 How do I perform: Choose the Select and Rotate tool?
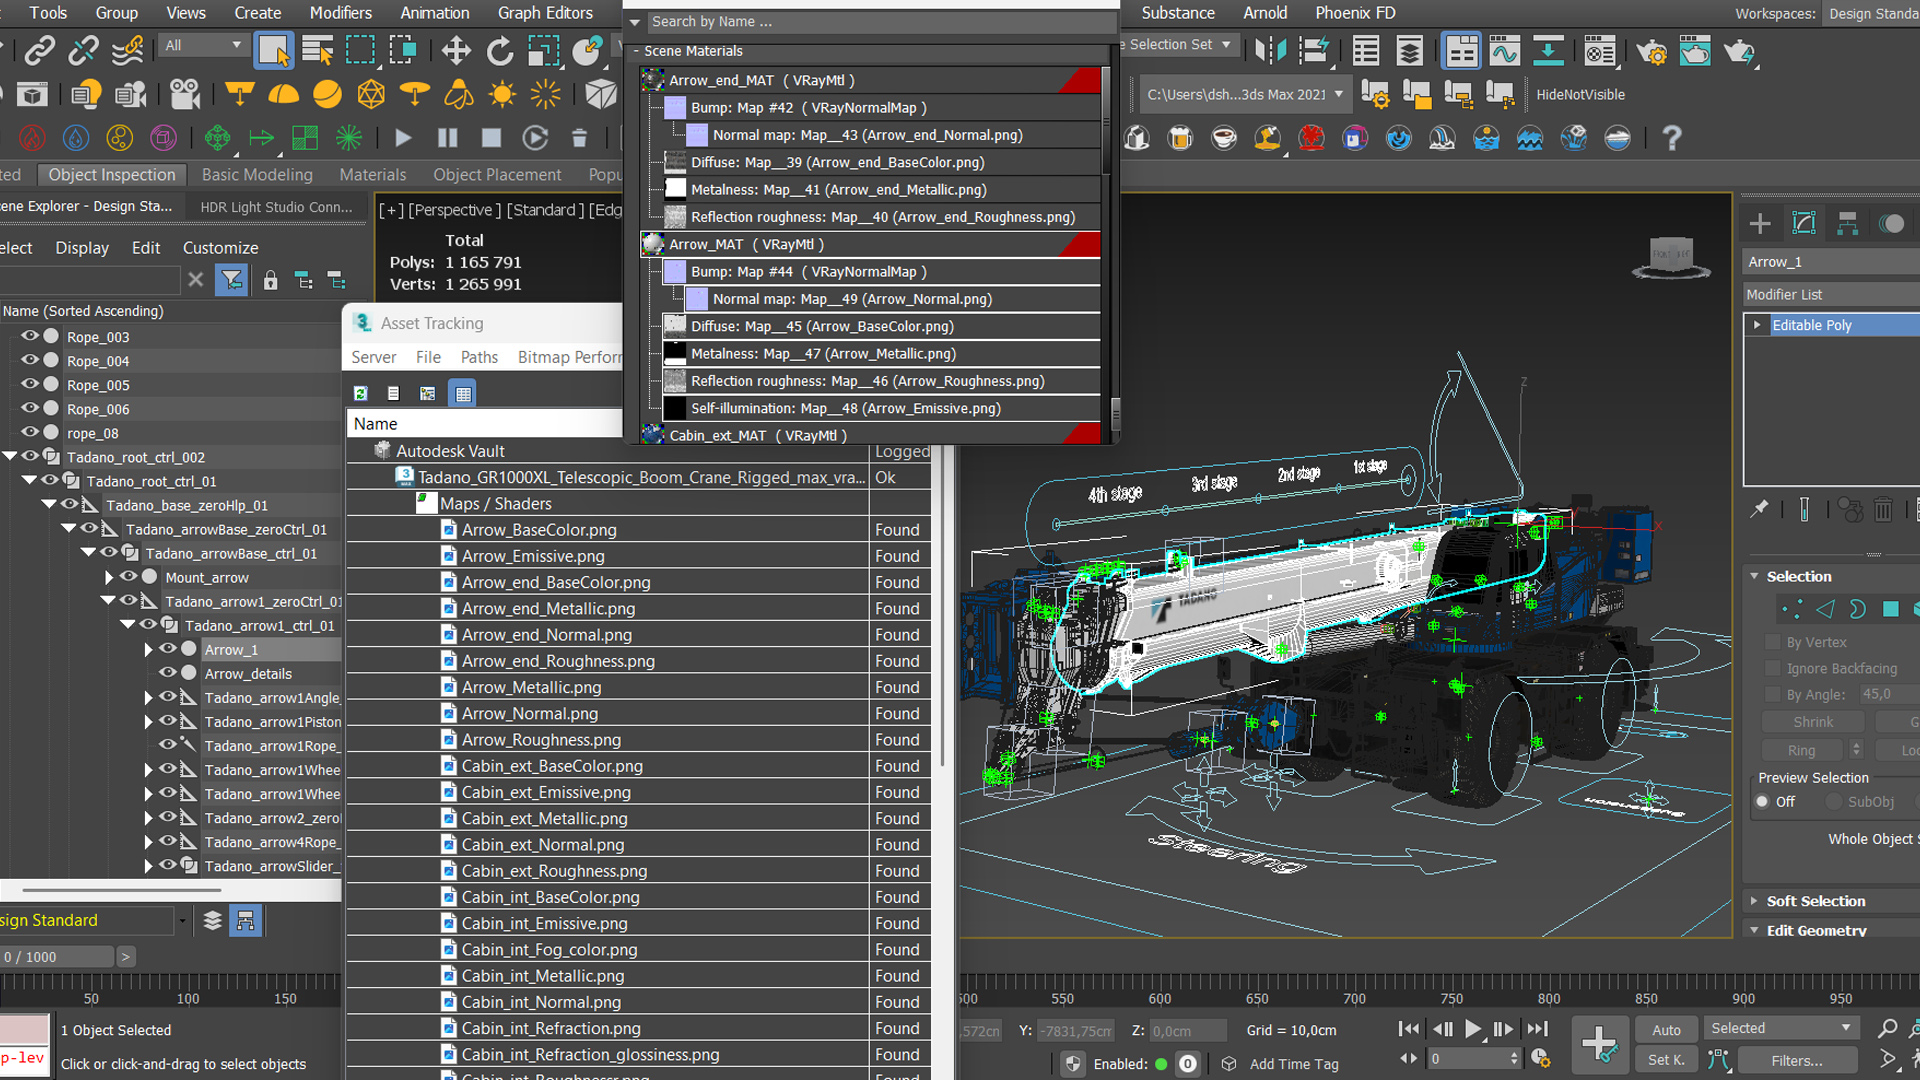click(x=500, y=50)
